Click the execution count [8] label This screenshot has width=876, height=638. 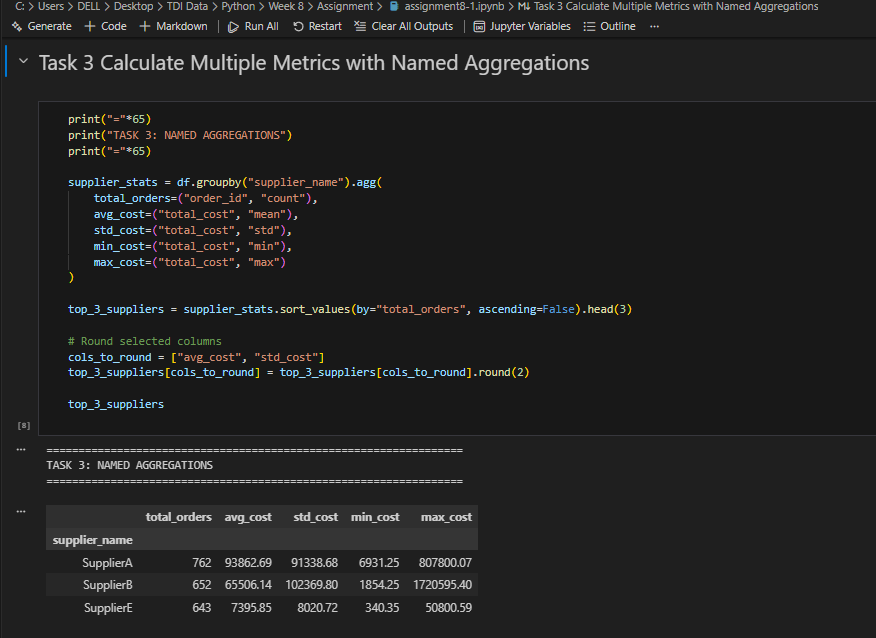point(23,426)
